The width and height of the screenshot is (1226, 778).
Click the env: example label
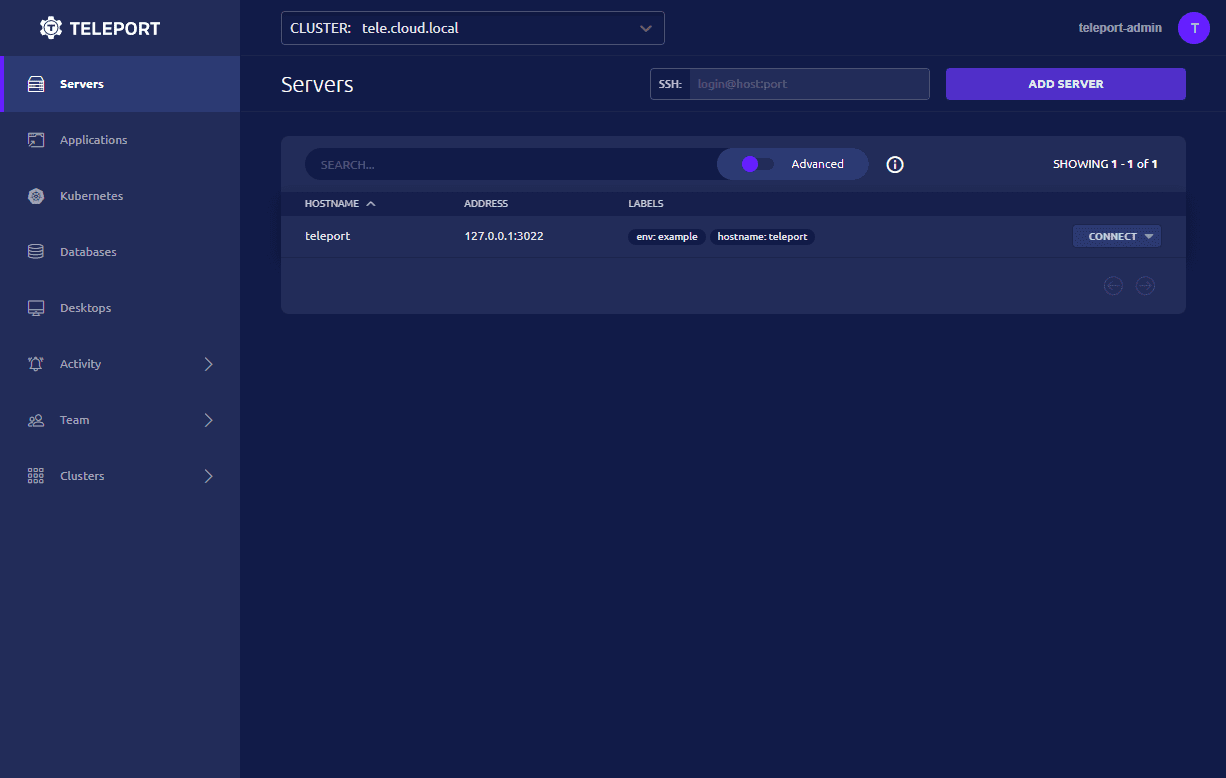667,237
